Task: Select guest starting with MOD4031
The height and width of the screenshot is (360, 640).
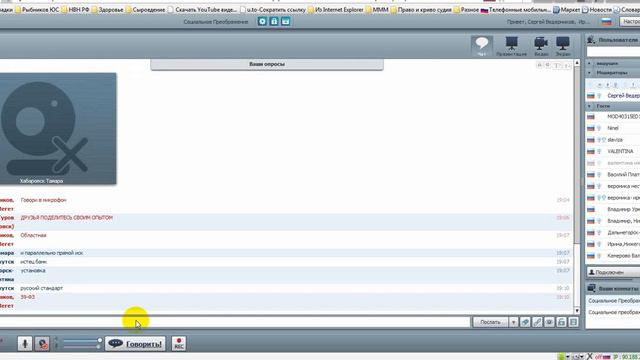Action: 613,116
